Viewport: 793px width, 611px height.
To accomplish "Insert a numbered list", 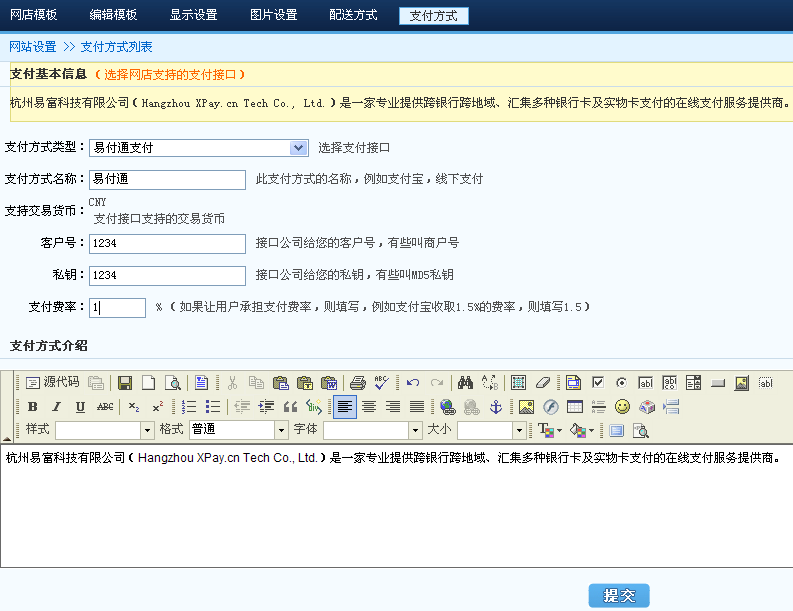I will 189,407.
